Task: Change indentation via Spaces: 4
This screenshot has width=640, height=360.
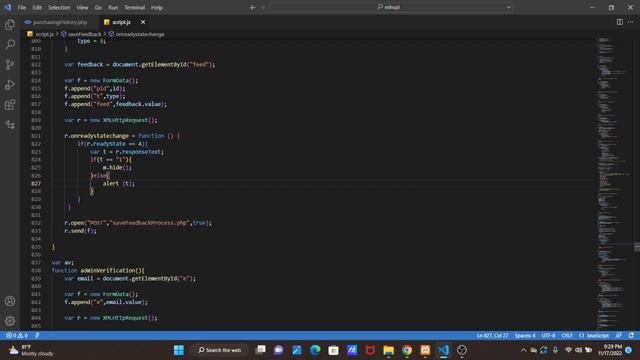Action: click(x=524, y=336)
